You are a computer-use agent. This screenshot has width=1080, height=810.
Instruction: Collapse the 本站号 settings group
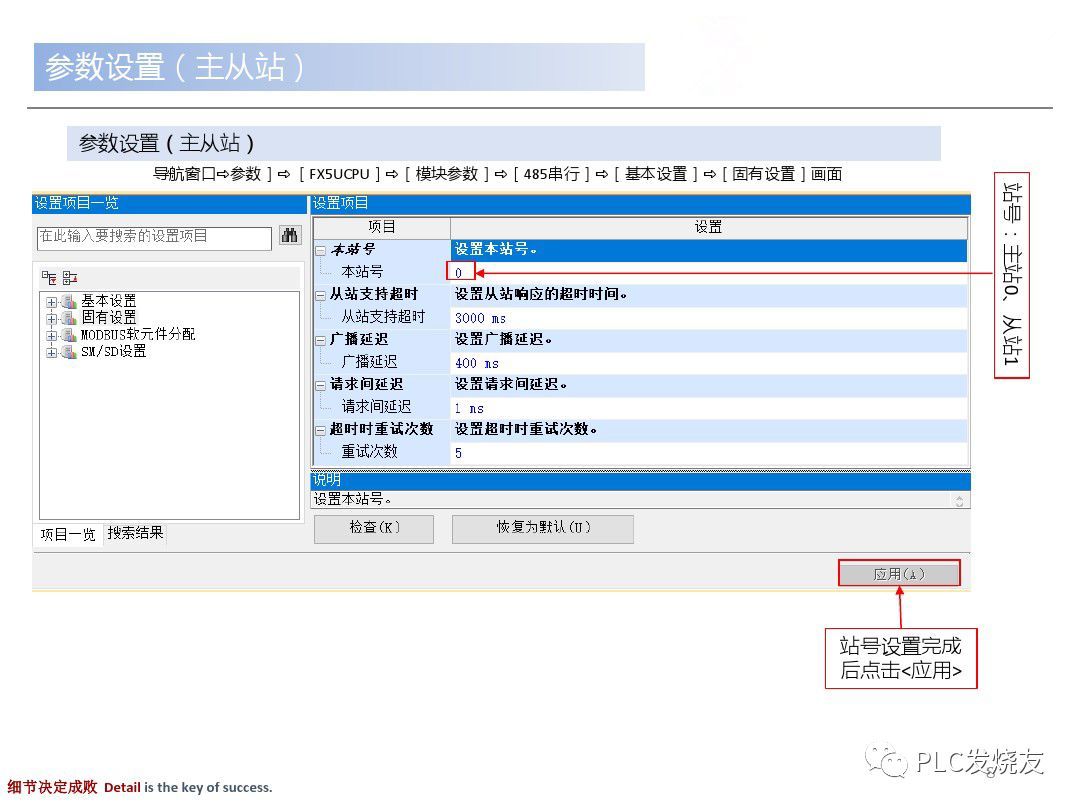click(320, 250)
